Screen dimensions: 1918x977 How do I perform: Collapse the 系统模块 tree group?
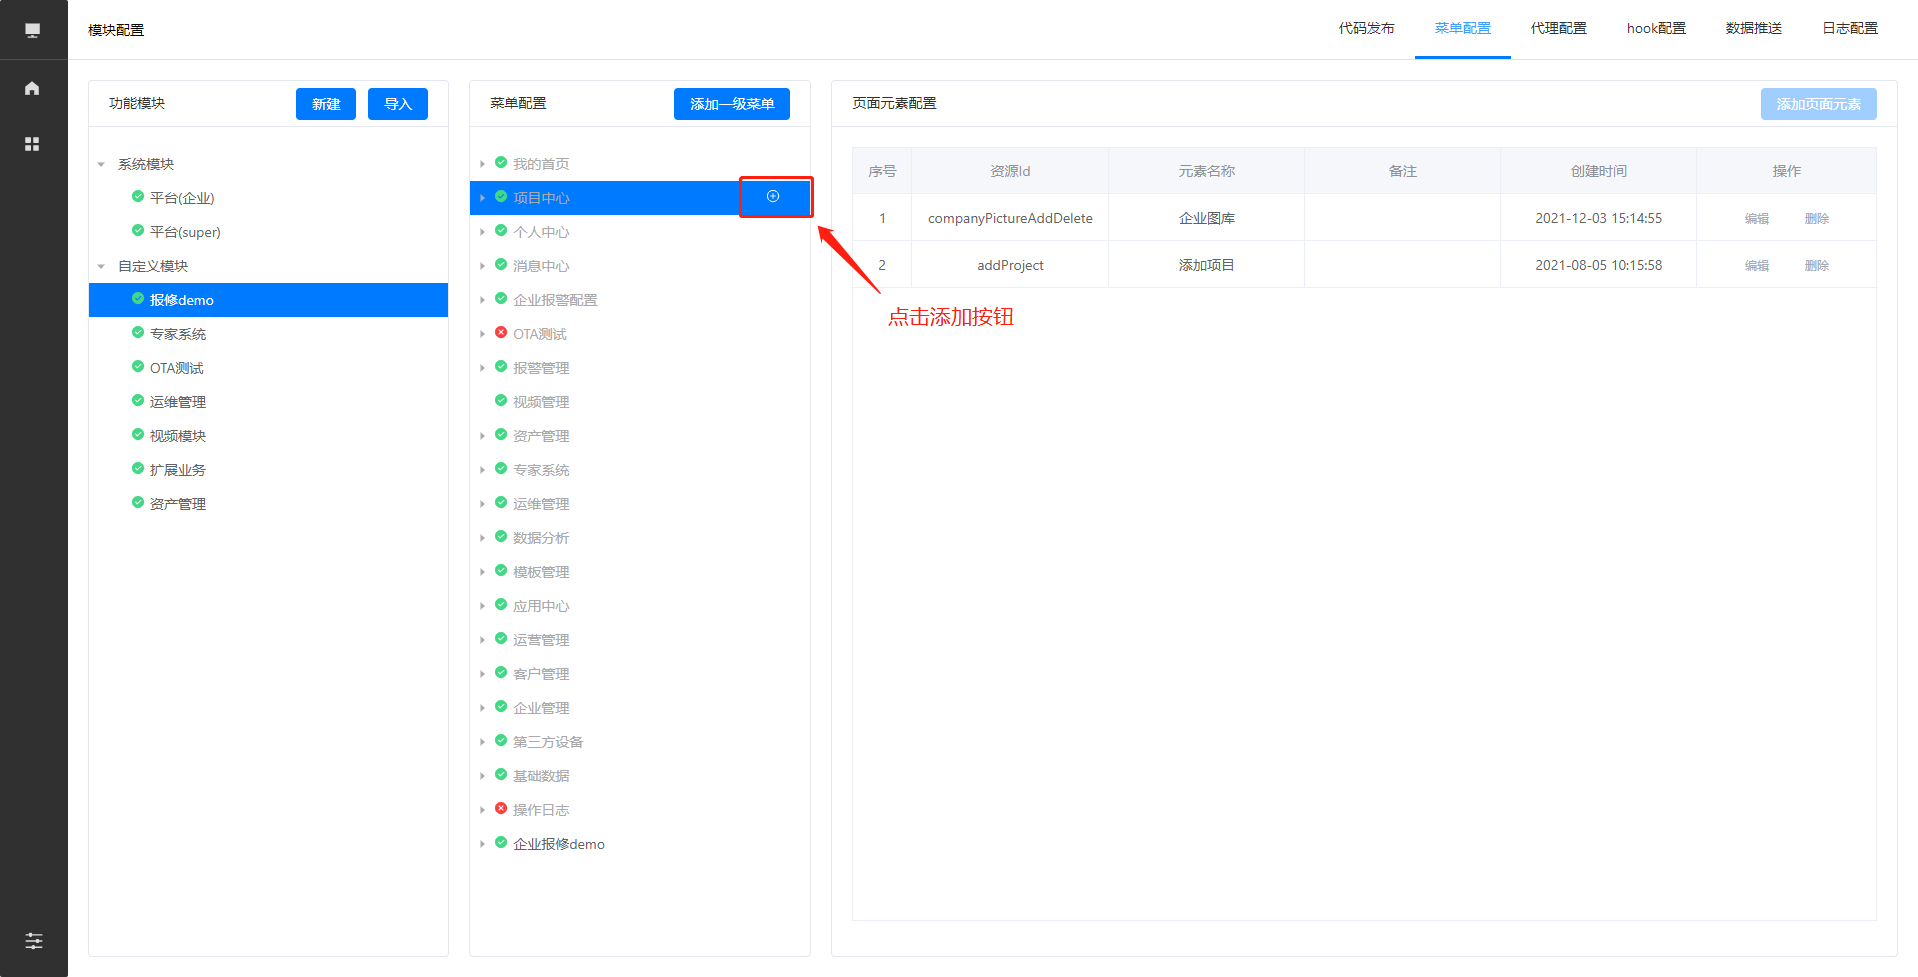pos(101,165)
